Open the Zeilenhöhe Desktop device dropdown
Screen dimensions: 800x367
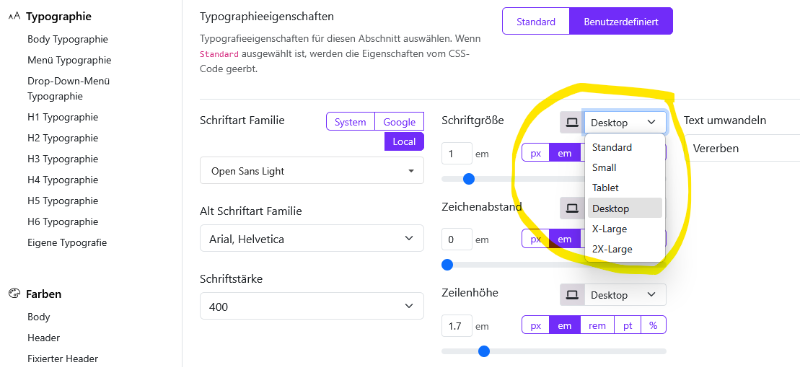(x=625, y=295)
